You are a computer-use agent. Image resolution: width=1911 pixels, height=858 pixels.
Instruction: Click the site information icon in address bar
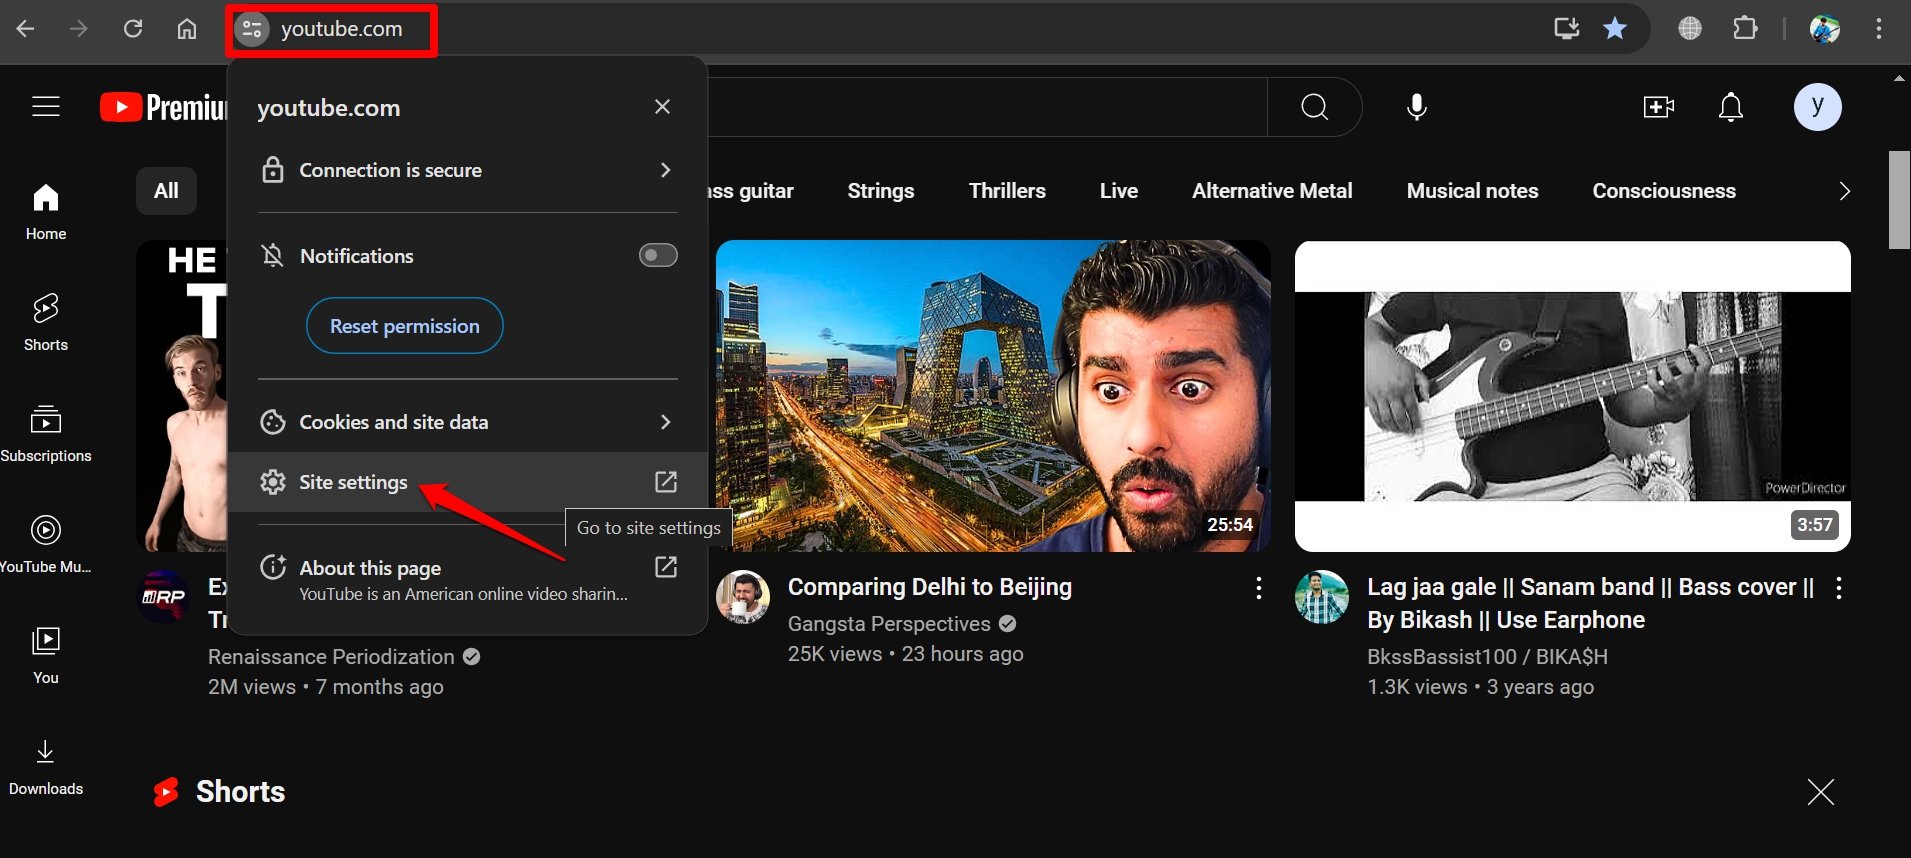(x=252, y=30)
